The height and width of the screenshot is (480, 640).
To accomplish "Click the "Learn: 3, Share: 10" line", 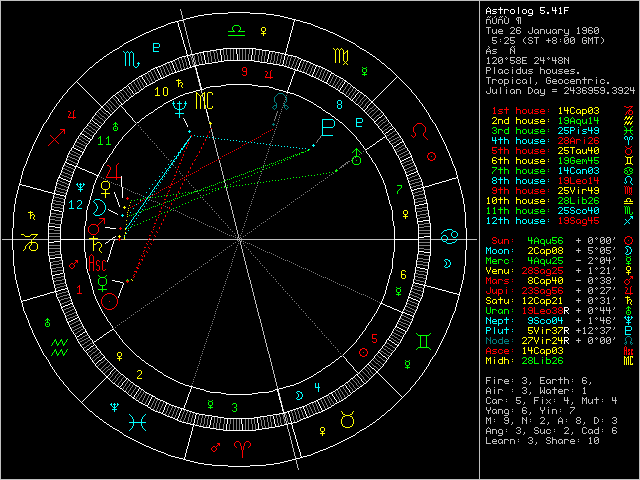I will tap(542, 441).
